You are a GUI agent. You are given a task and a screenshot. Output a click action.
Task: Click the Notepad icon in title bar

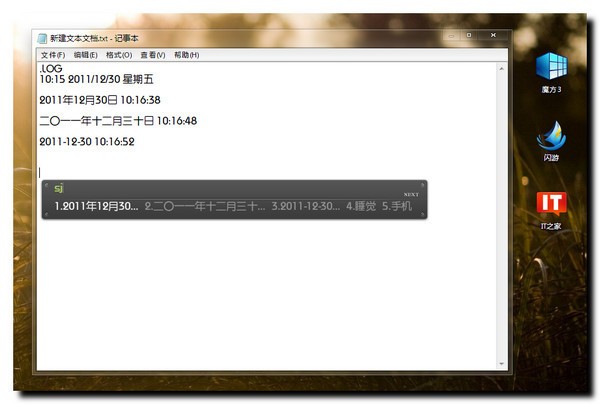tap(42, 38)
